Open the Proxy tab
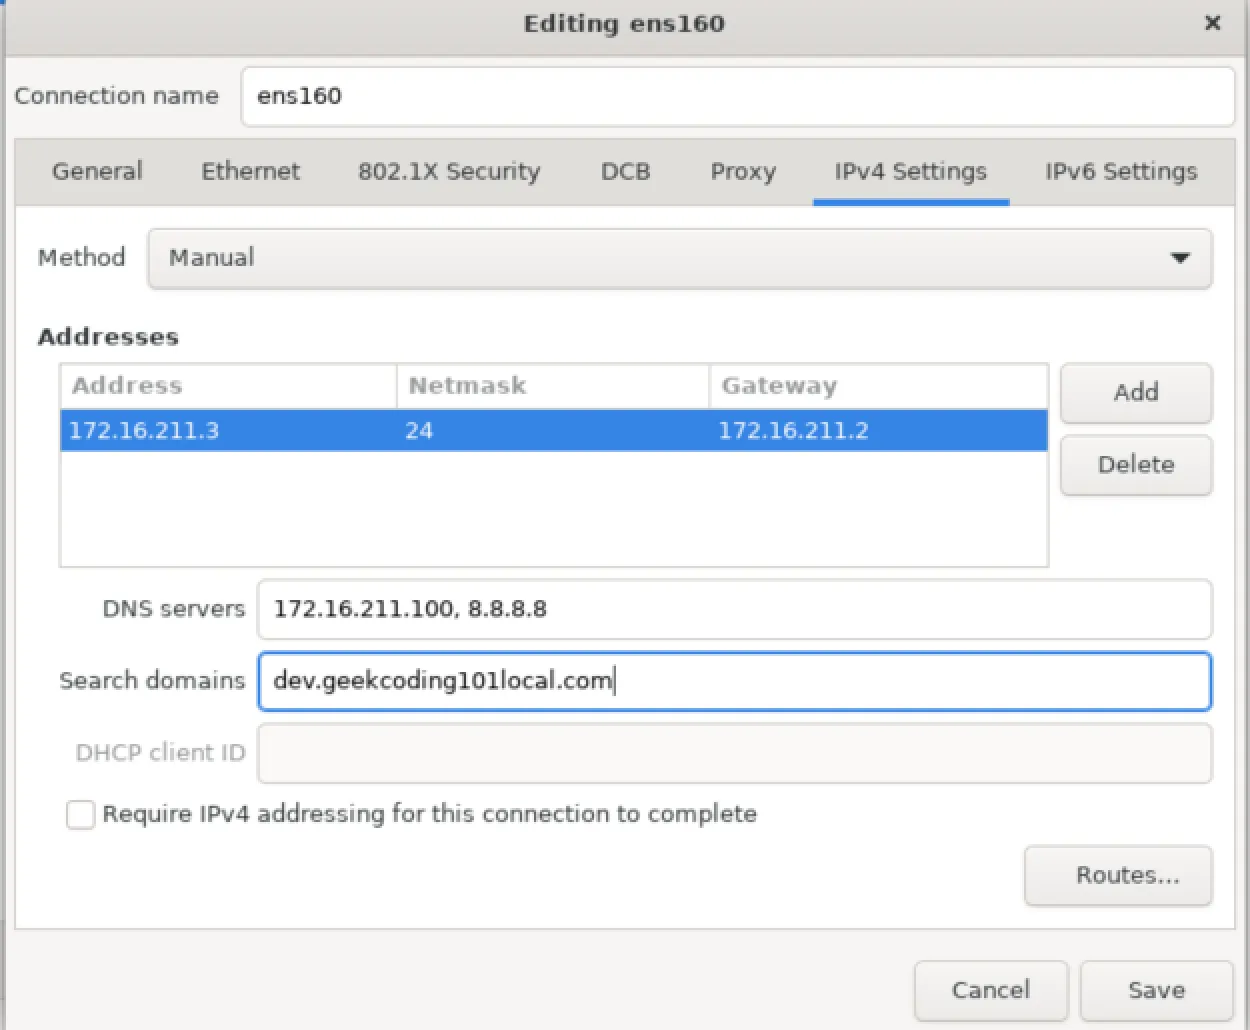1250x1030 pixels. pyautogui.click(x=743, y=171)
